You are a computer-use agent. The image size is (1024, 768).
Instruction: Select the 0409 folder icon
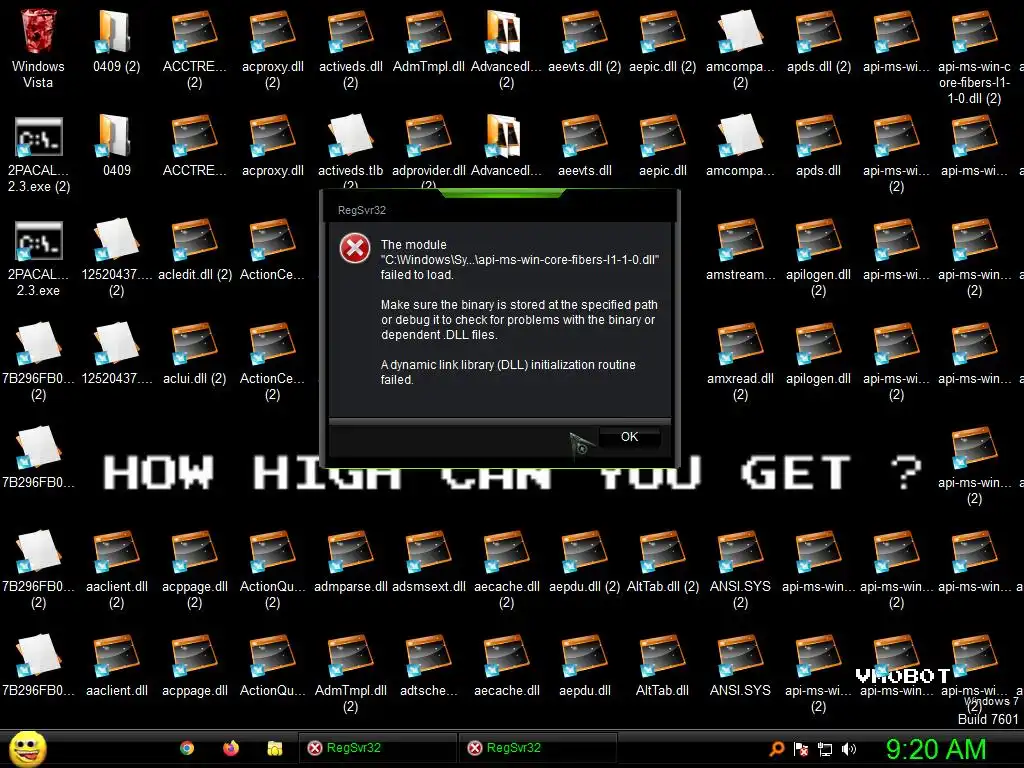tap(116, 145)
